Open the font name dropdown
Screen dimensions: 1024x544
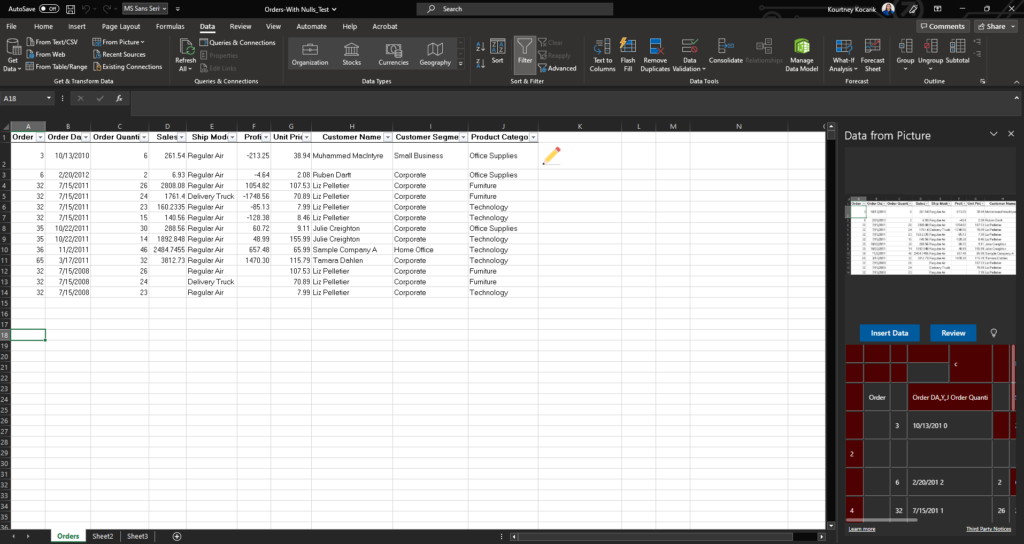pyautogui.click(x=165, y=8)
